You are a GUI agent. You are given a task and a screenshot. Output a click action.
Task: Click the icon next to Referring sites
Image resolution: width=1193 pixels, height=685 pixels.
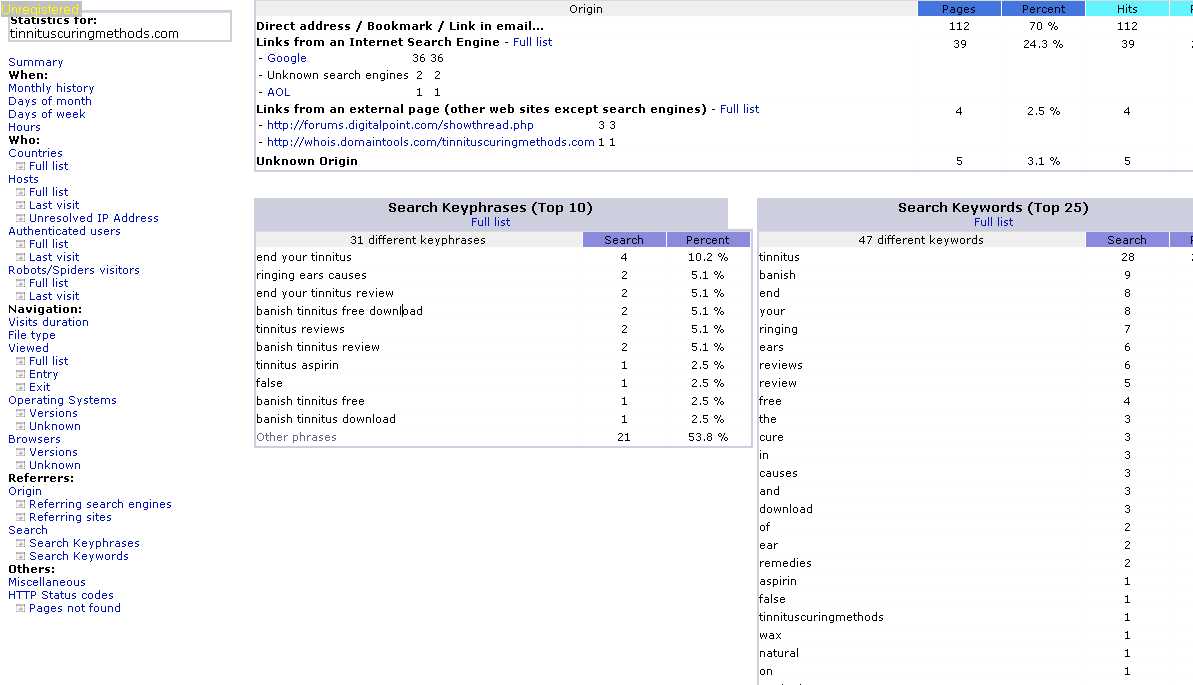tap(20, 518)
